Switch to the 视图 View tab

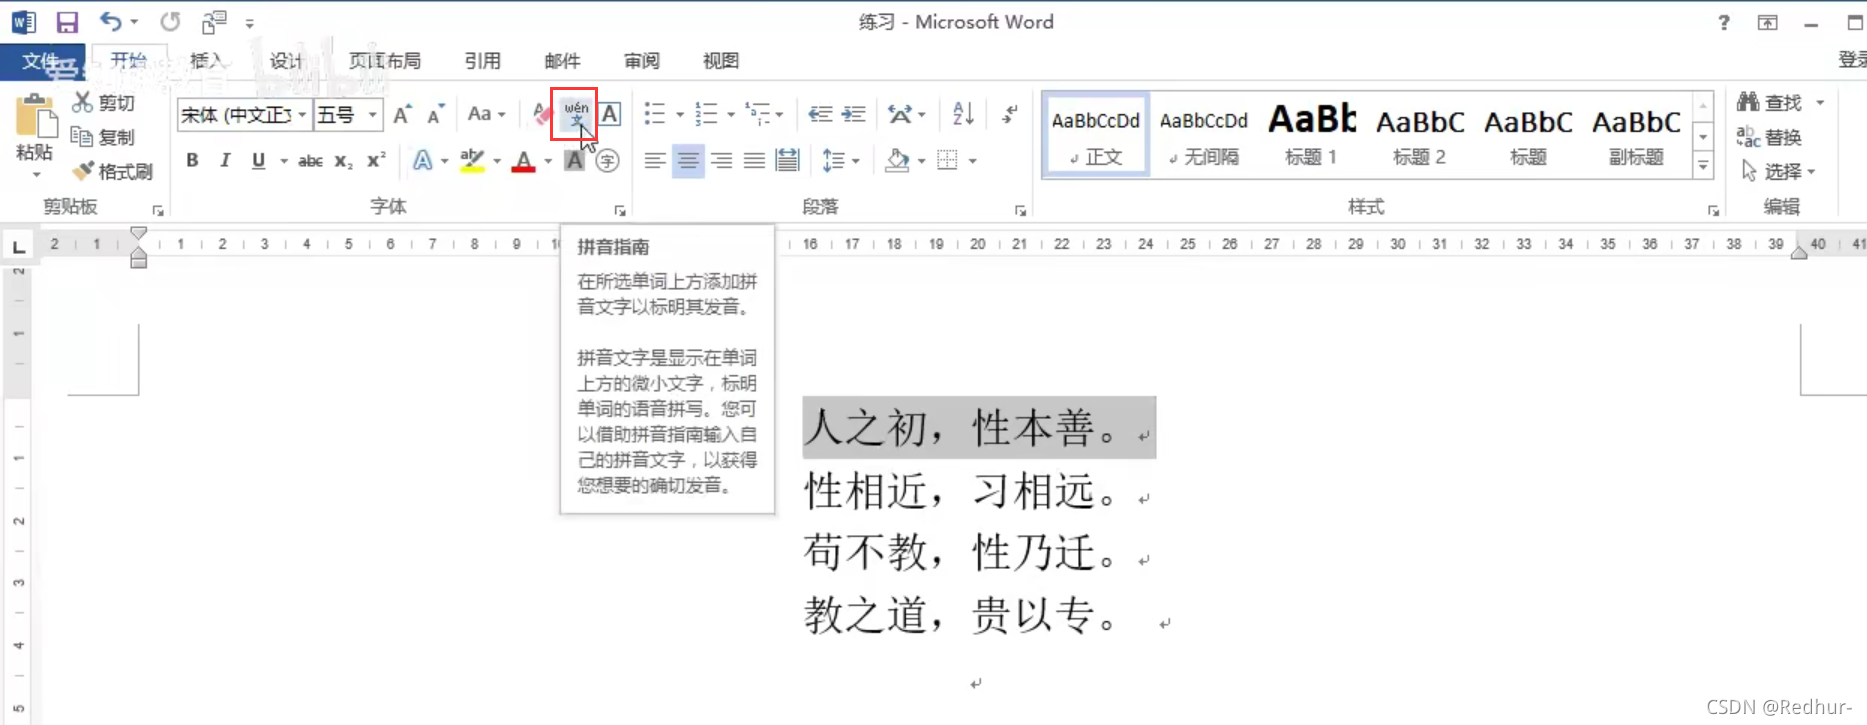point(720,61)
